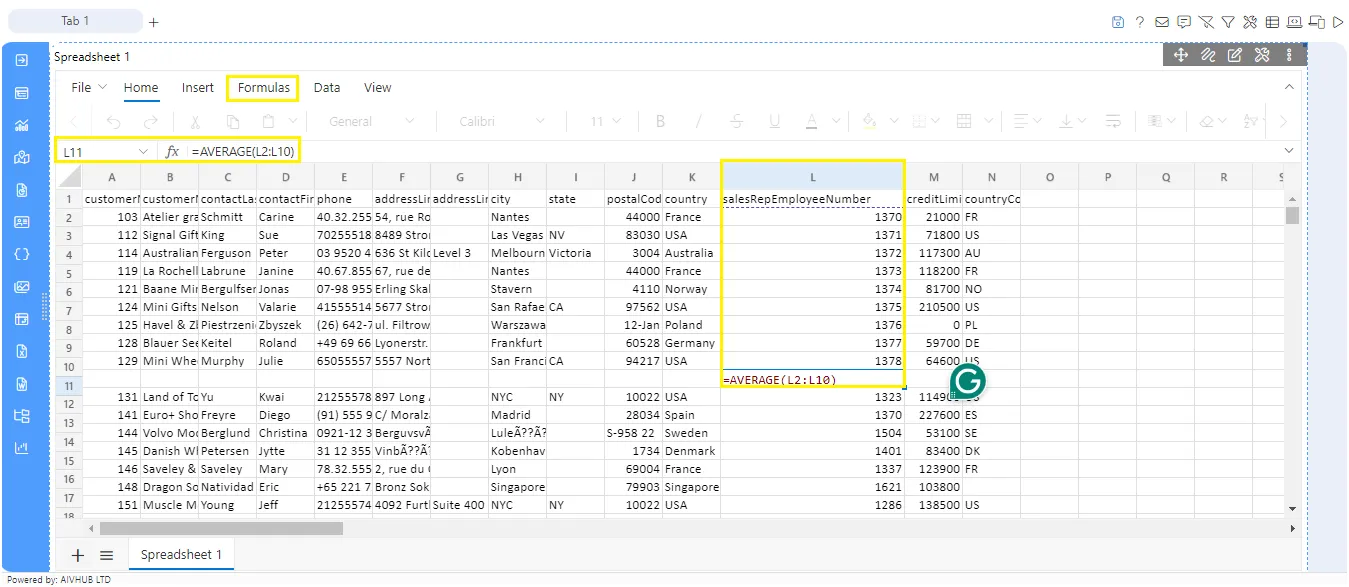Click the filter funnel icon in the top bar
The image size is (1349, 587).
[x=1227, y=21]
